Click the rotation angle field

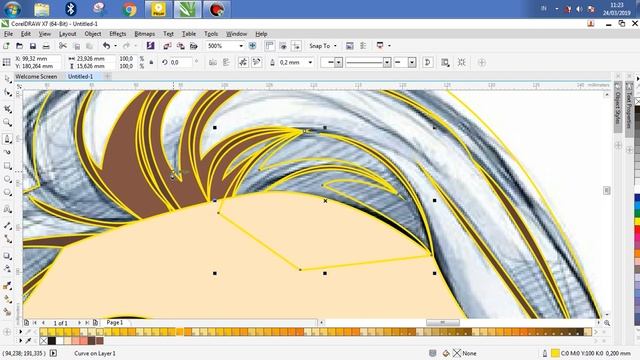pyautogui.click(x=180, y=62)
